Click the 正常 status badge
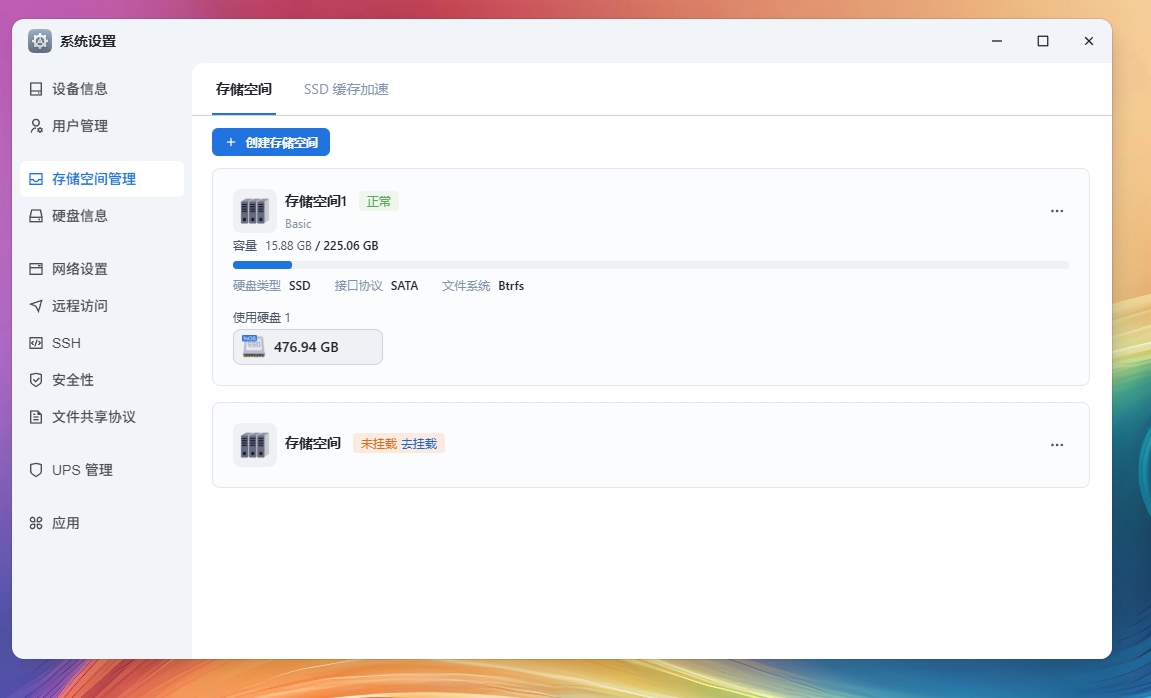1151x698 pixels. pyautogui.click(x=379, y=201)
